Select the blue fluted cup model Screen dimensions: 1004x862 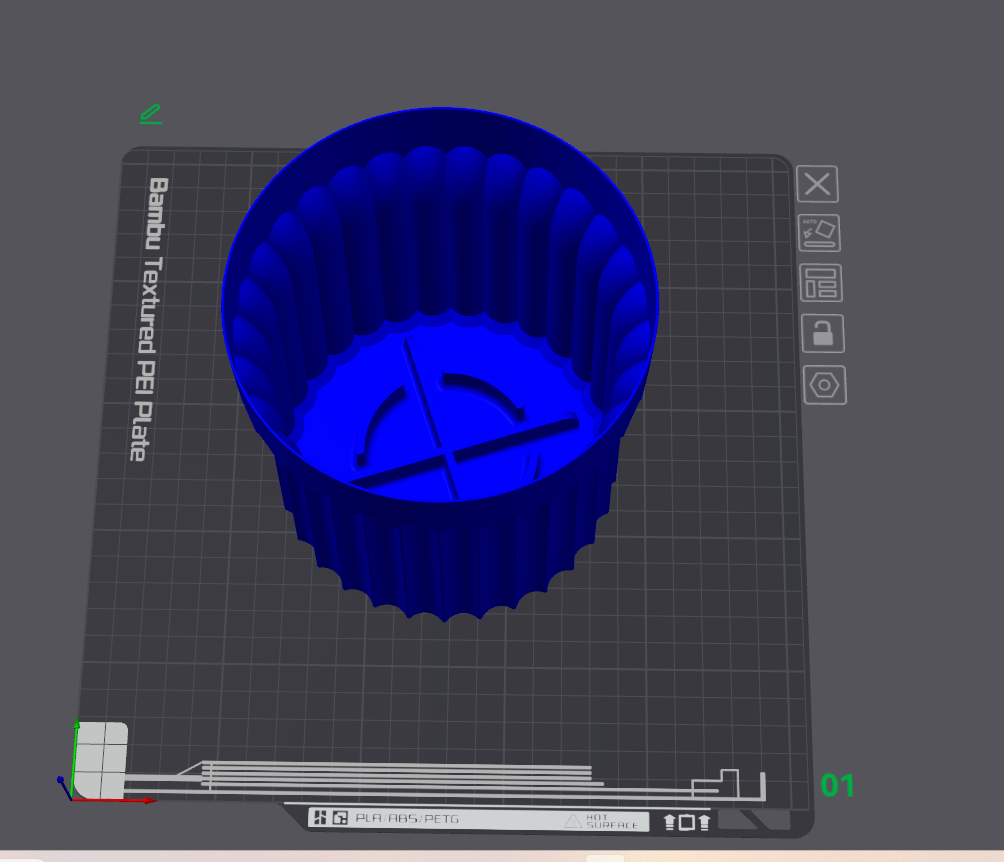pos(441,364)
